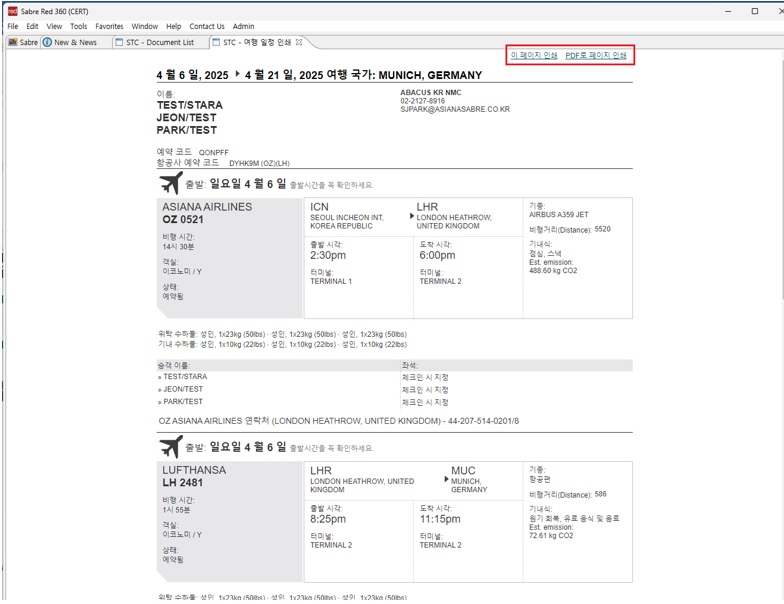Open the Edit menu
Screen dimensions: 784x604
[x=32, y=26]
